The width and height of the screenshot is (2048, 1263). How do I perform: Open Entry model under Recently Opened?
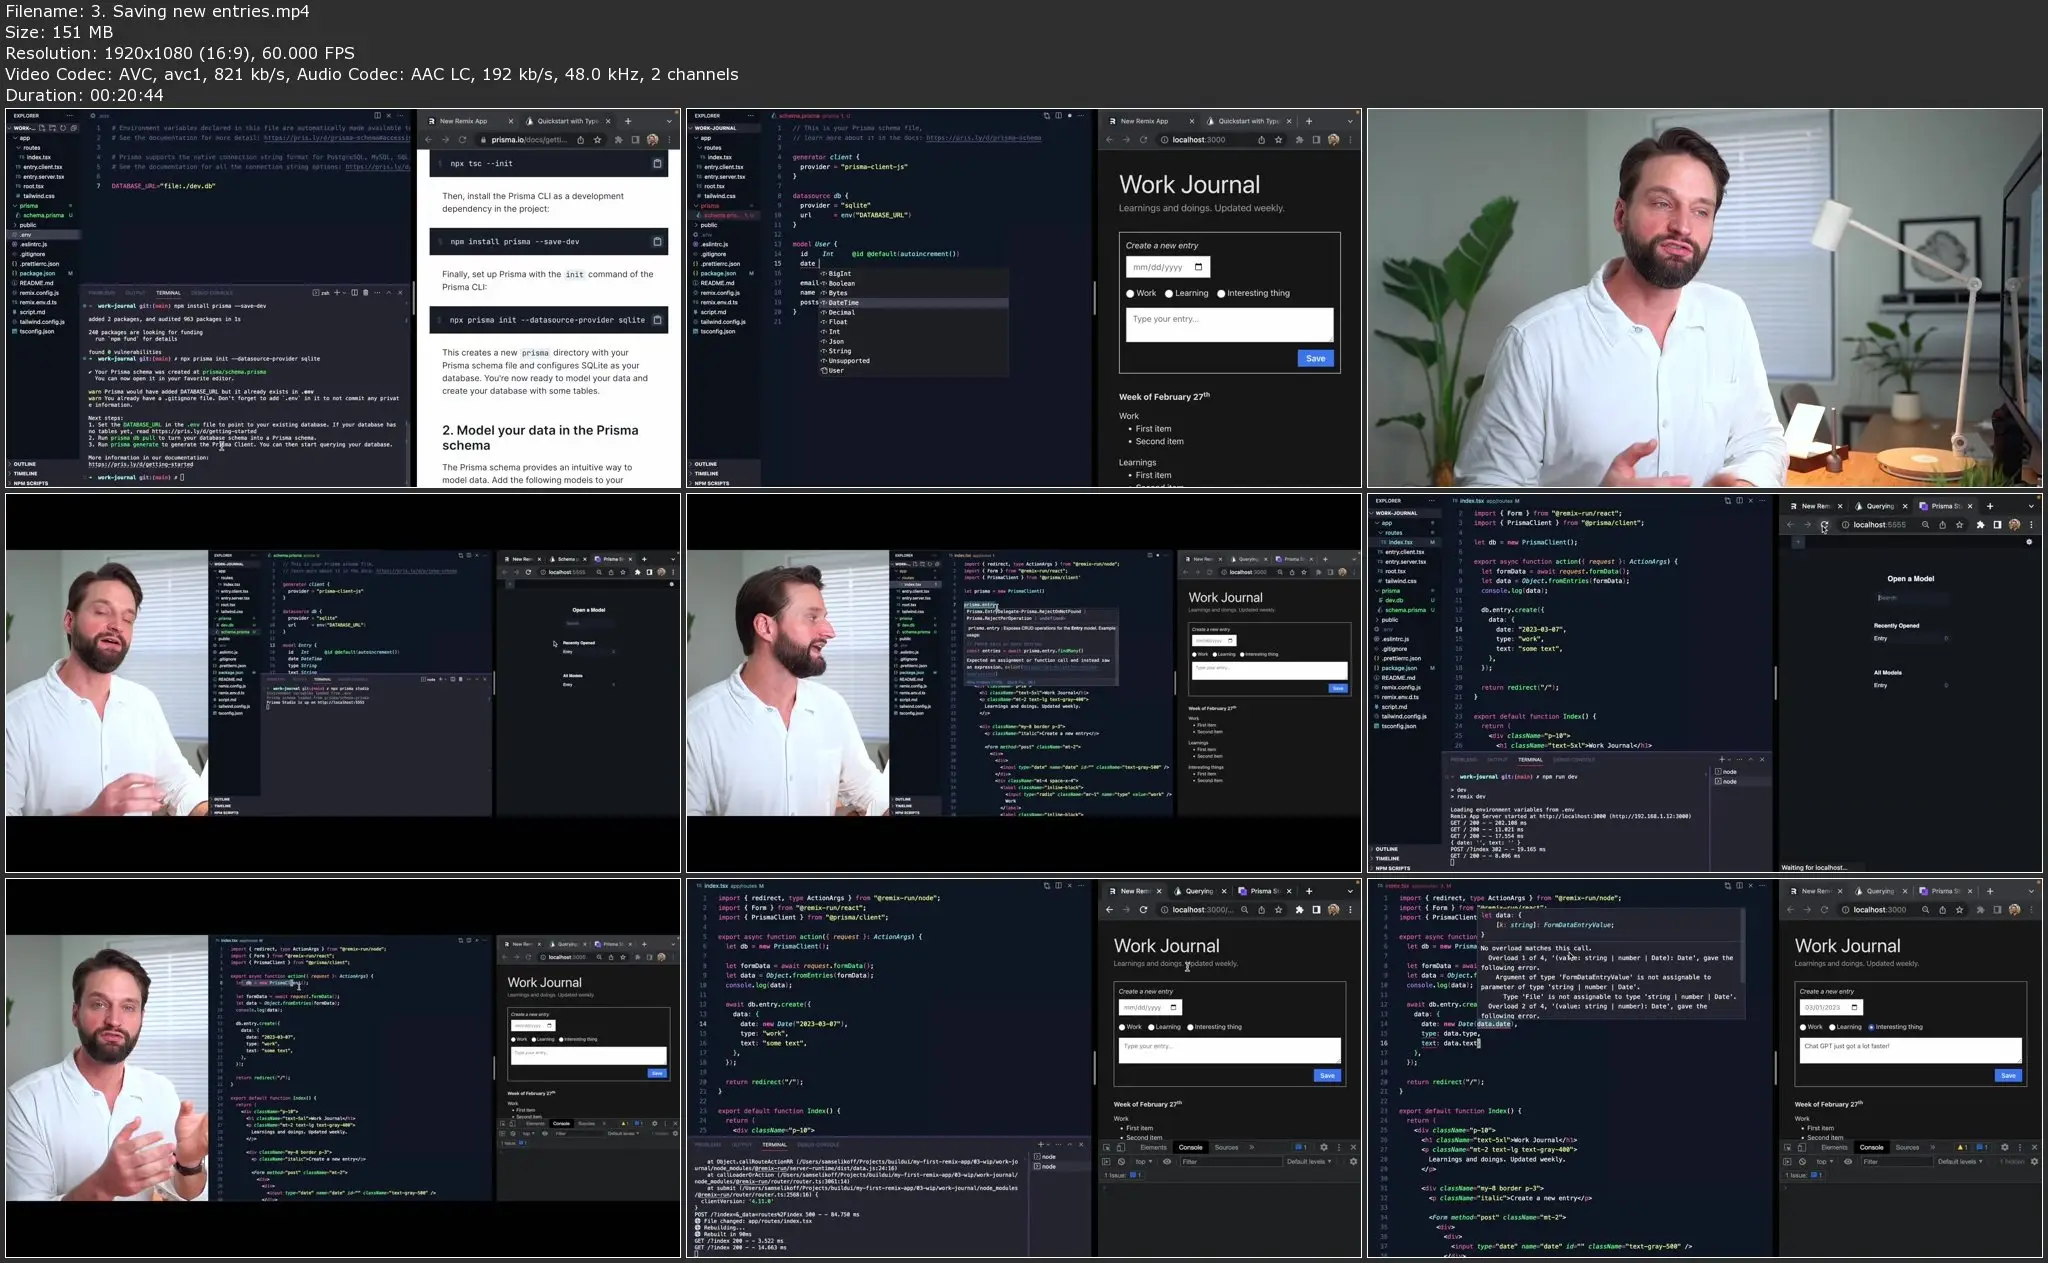[1910, 638]
